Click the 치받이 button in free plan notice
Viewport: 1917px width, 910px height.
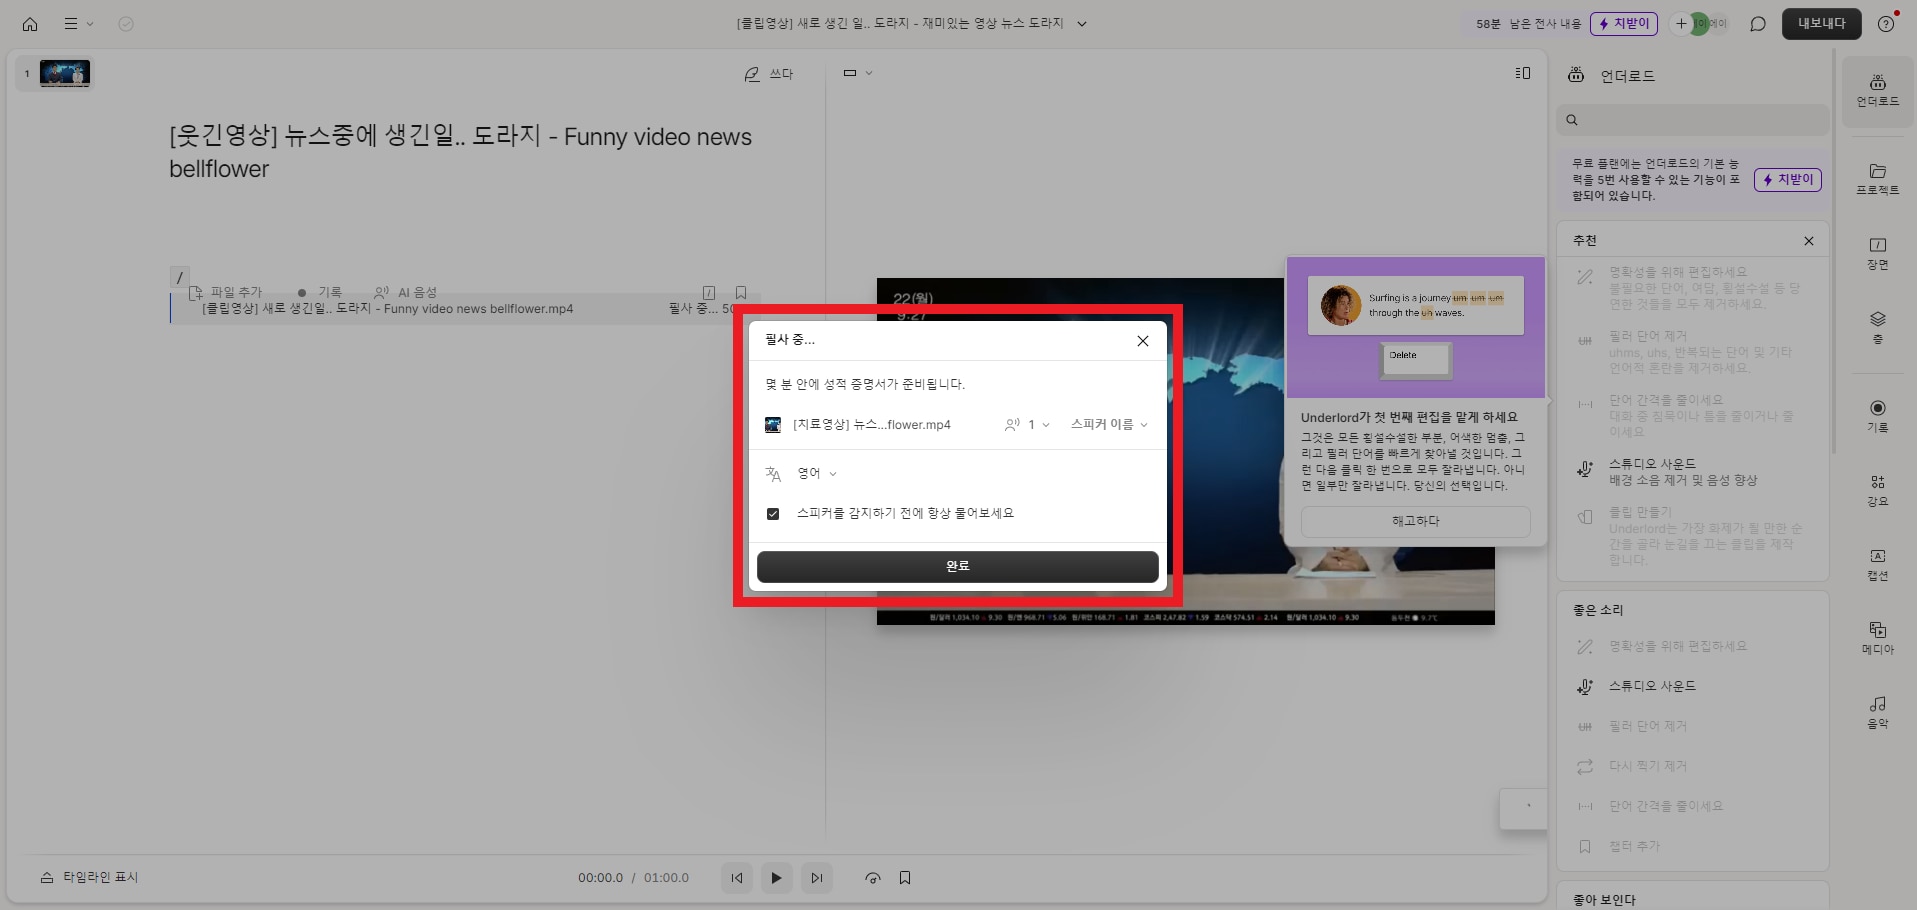pos(1788,180)
